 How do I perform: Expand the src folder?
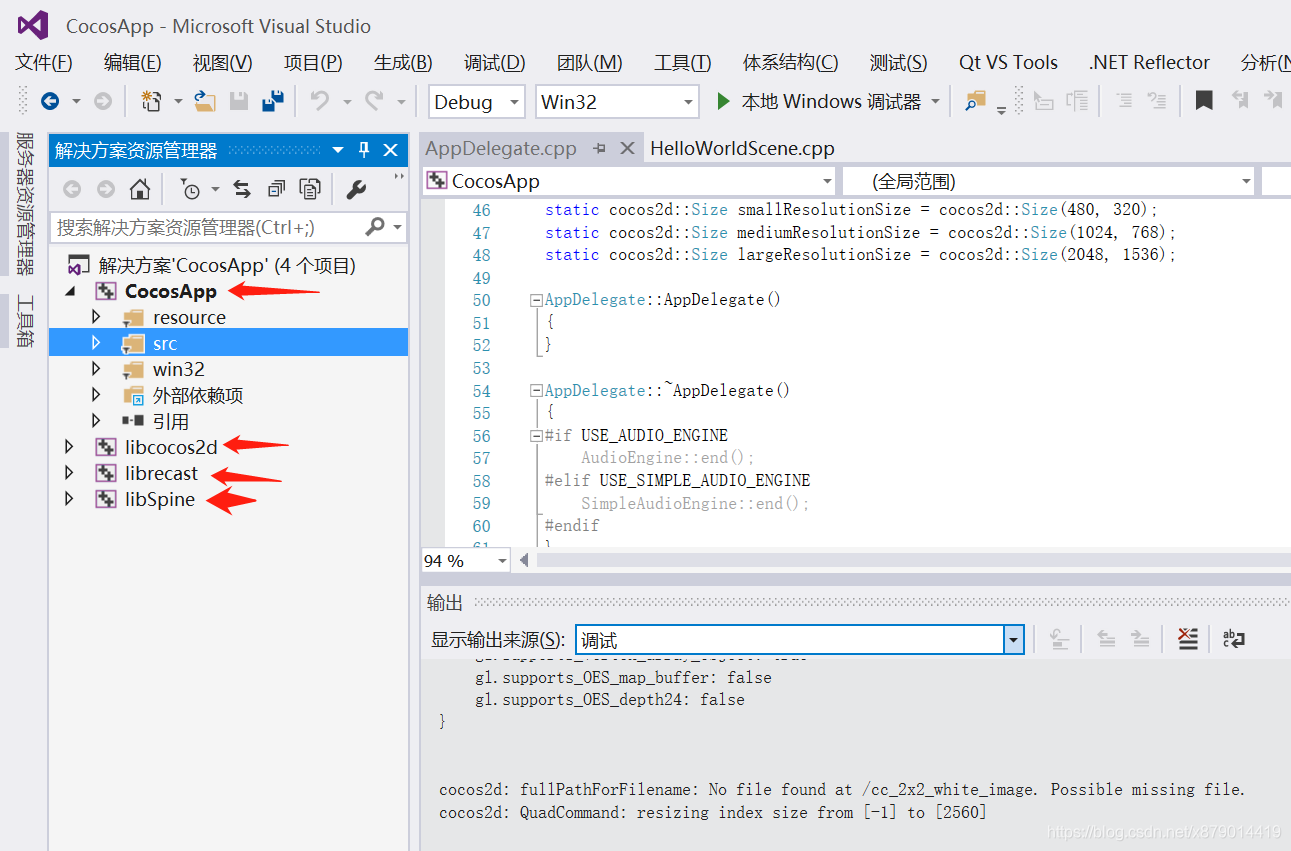click(x=96, y=343)
